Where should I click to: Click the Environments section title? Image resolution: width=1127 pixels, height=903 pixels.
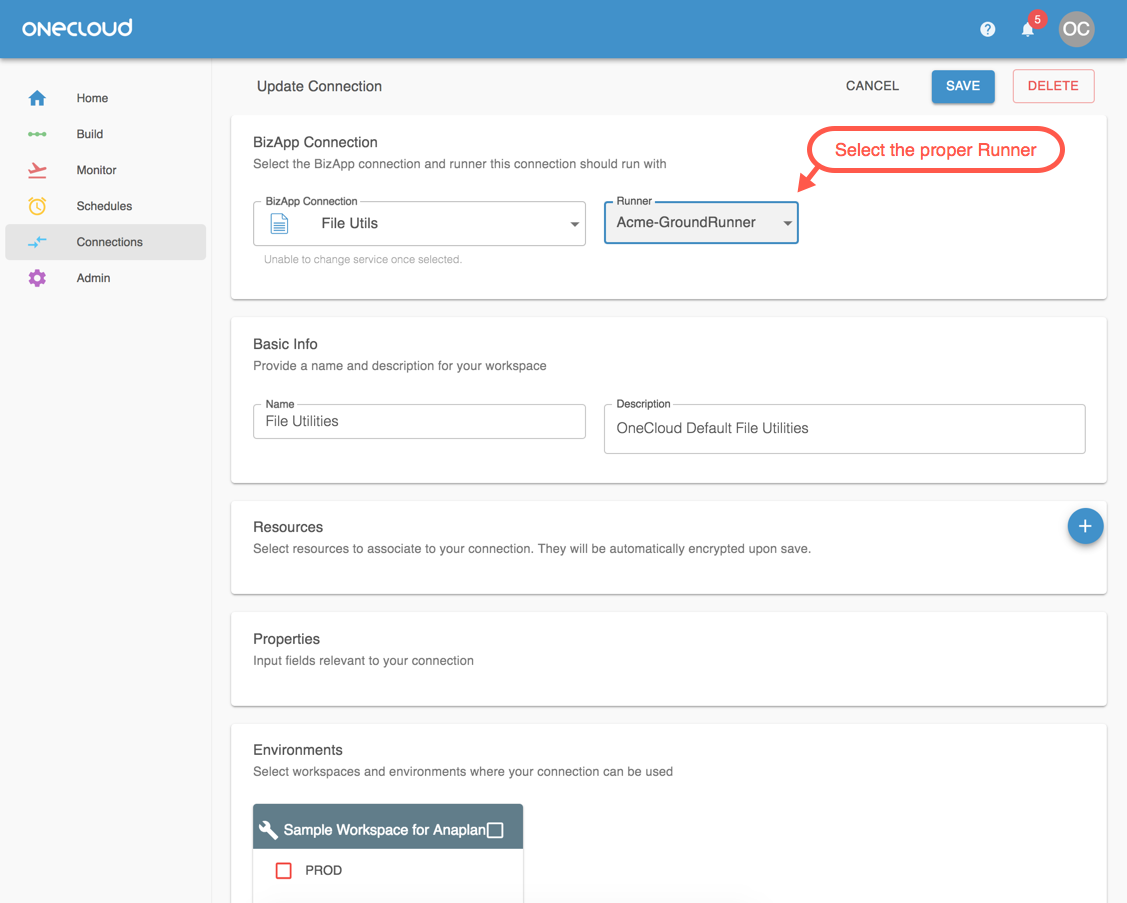click(298, 750)
